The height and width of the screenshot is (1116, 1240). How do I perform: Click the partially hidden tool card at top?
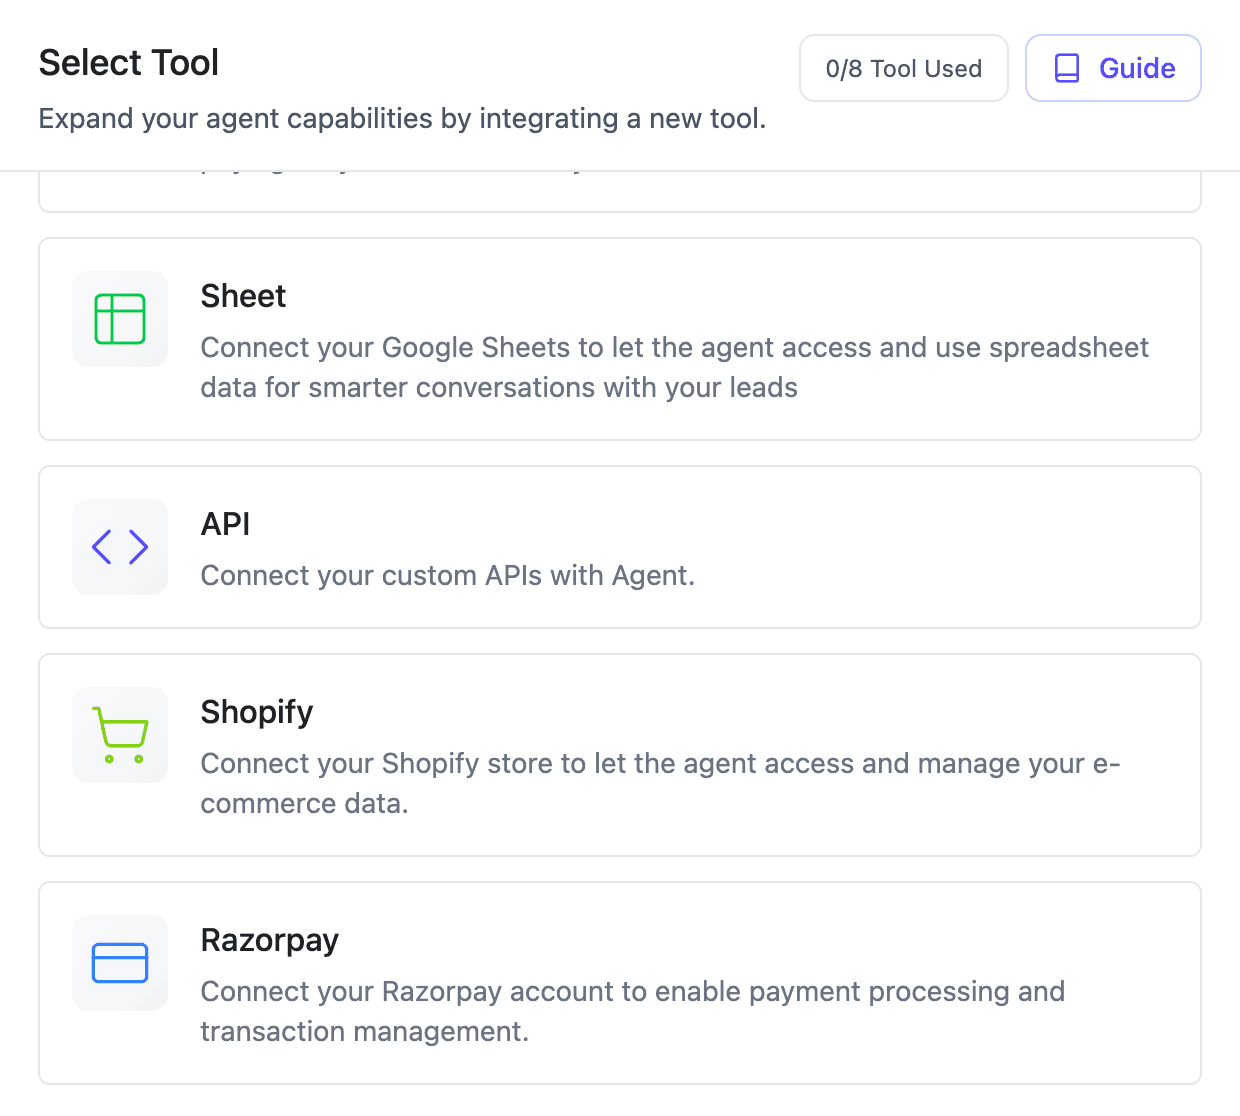click(x=620, y=192)
